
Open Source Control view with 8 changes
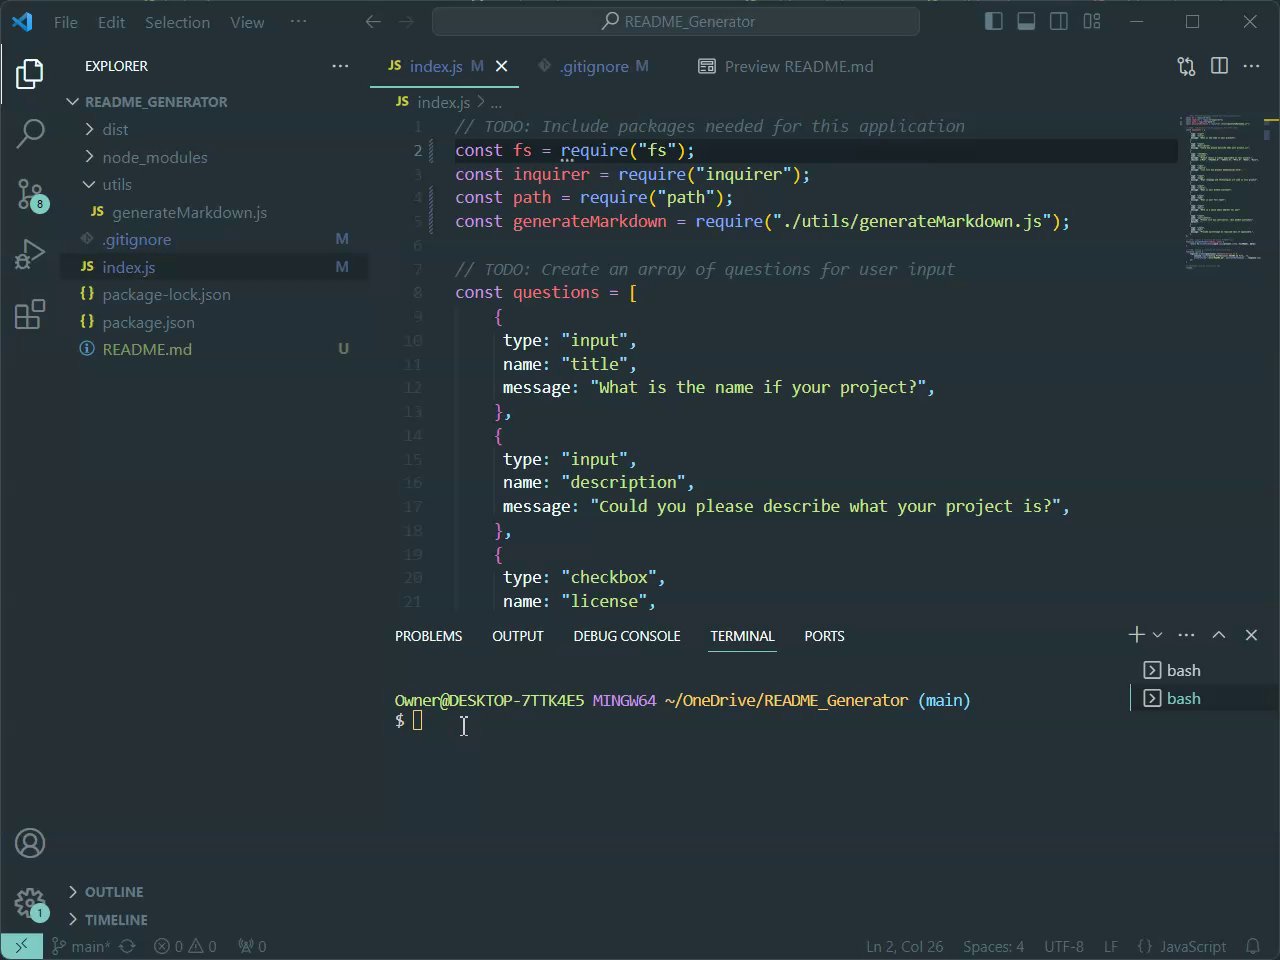pyautogui.click(x=30, y=194)
